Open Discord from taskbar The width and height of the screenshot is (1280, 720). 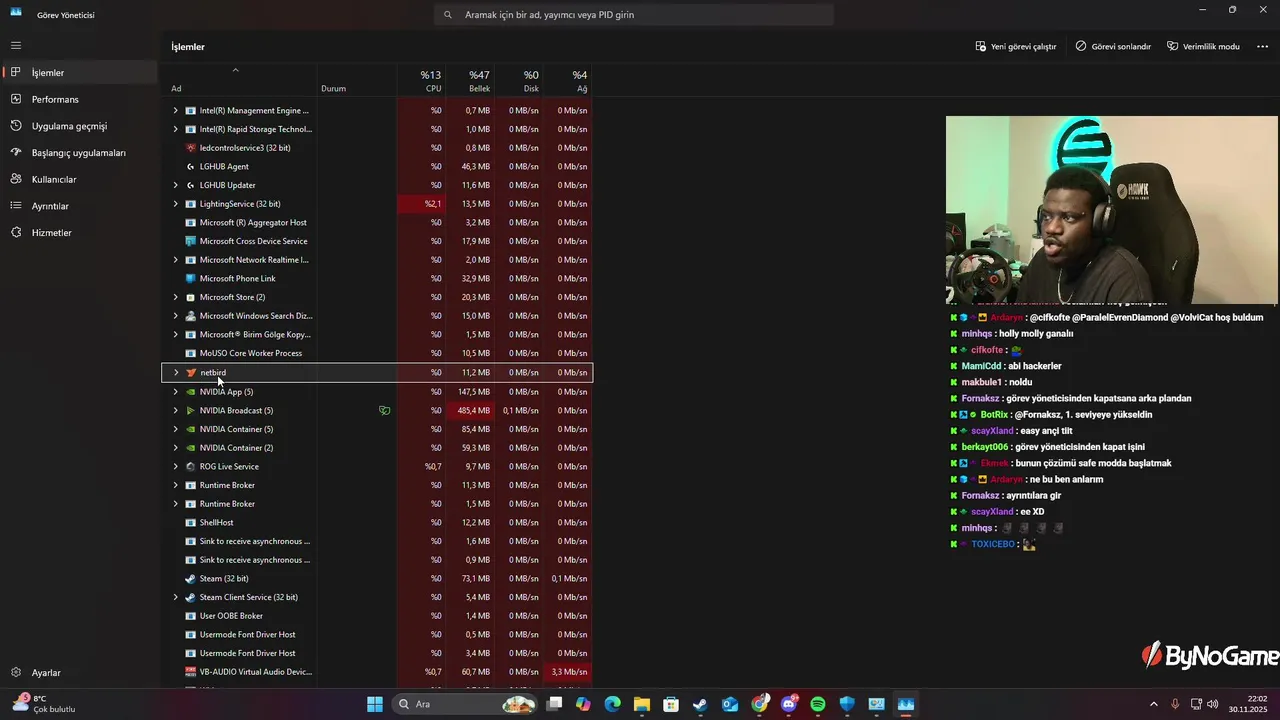[789, 704]
